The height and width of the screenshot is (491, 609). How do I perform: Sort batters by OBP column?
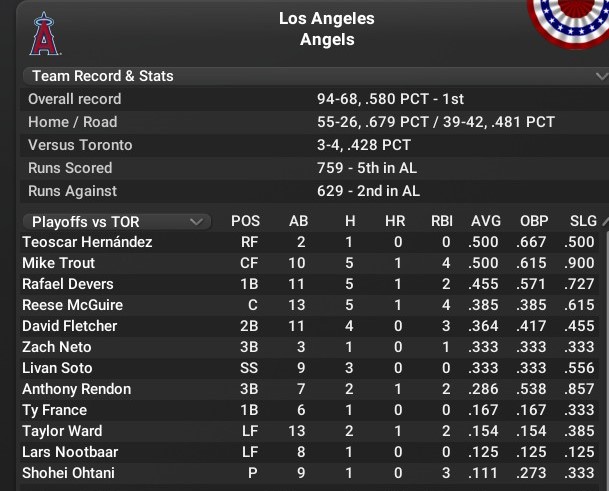point(534,221)
